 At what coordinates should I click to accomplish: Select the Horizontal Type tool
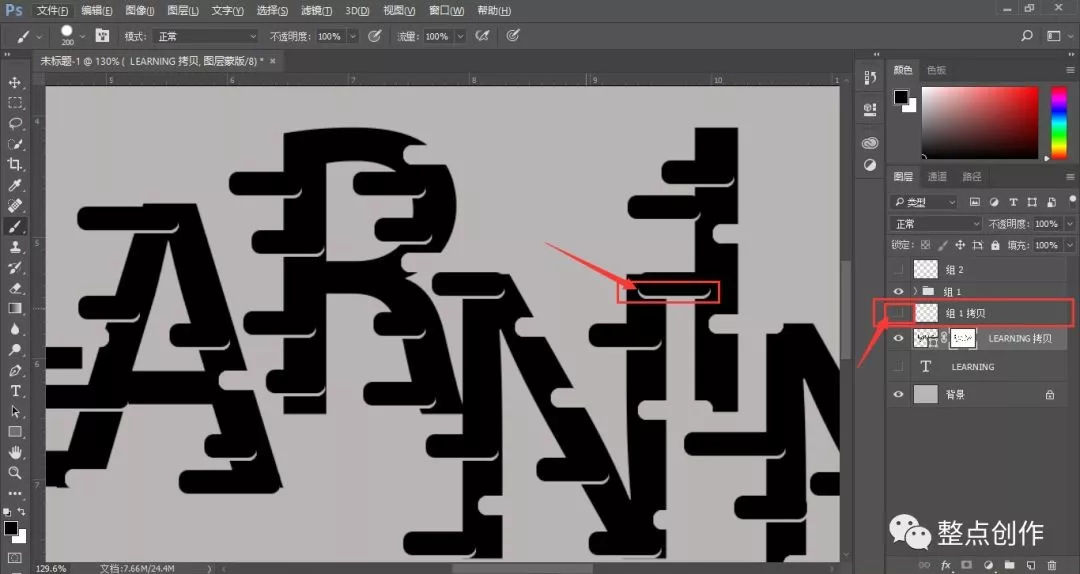tap(14, 391)
